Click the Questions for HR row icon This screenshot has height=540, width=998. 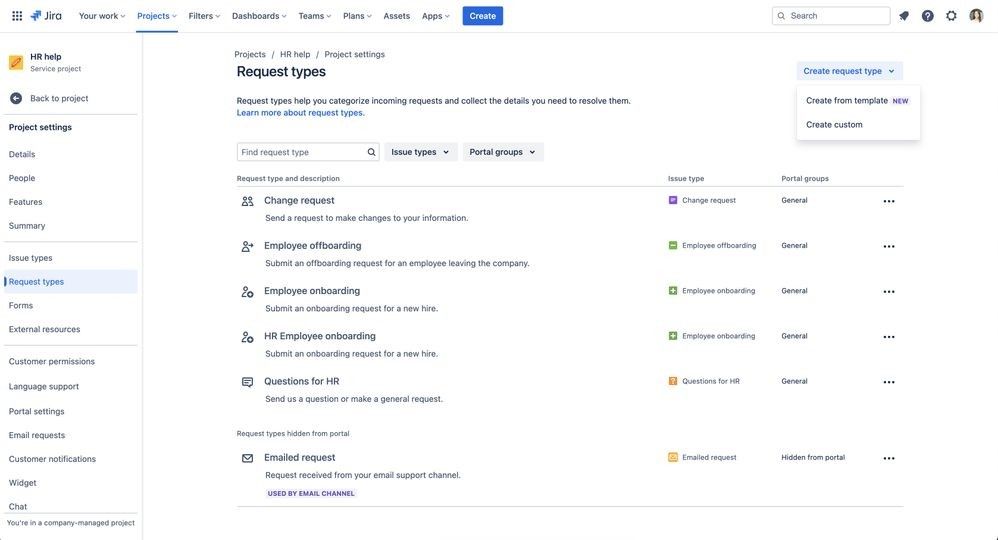pyautogui.click(x=248, y=382)
